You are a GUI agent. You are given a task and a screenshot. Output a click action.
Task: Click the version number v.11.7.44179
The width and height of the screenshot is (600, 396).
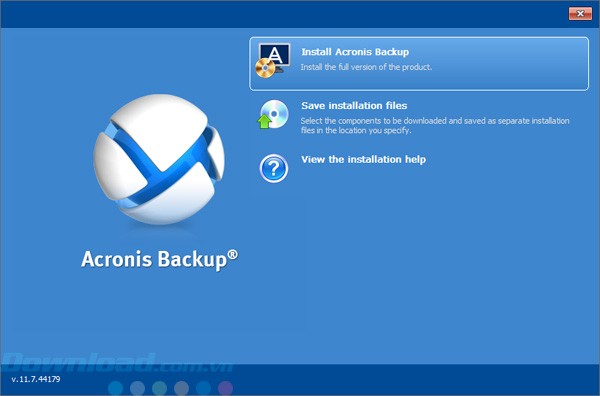click(36, 379)
